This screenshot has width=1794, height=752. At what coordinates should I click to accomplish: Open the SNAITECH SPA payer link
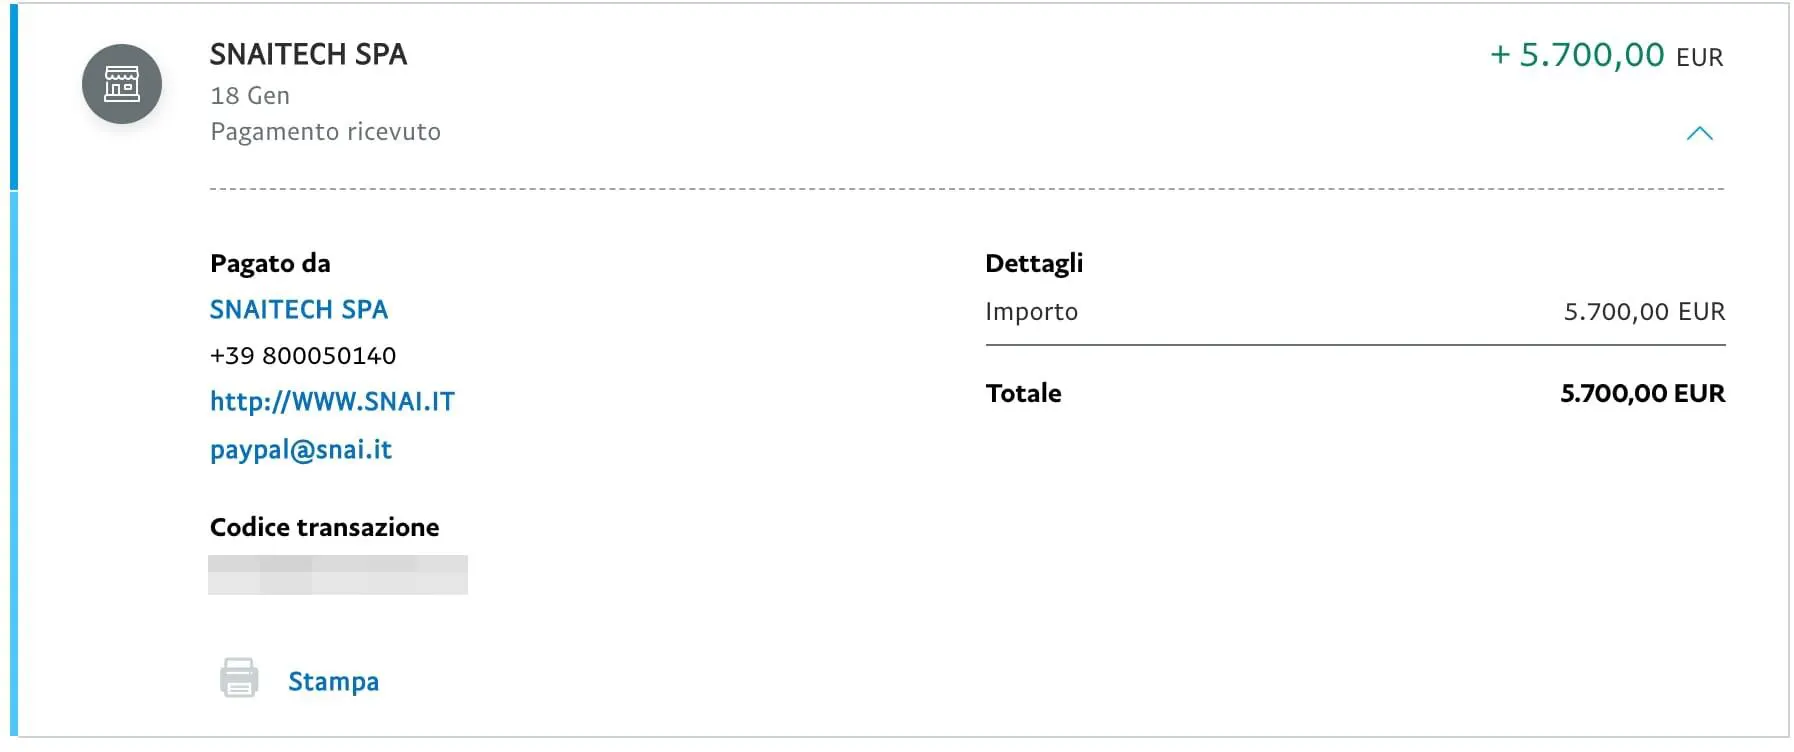click(x=298, y=309)
